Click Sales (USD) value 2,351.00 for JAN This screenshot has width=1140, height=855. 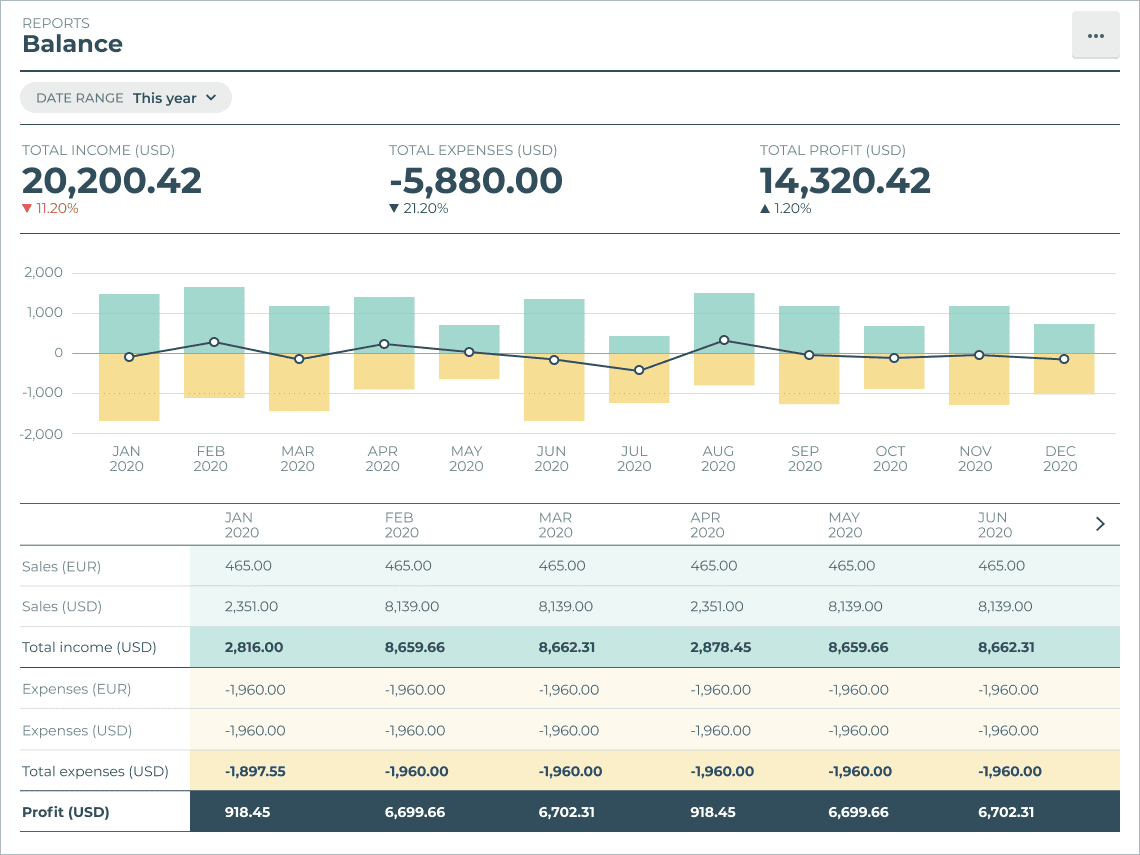tap(251, 606)
